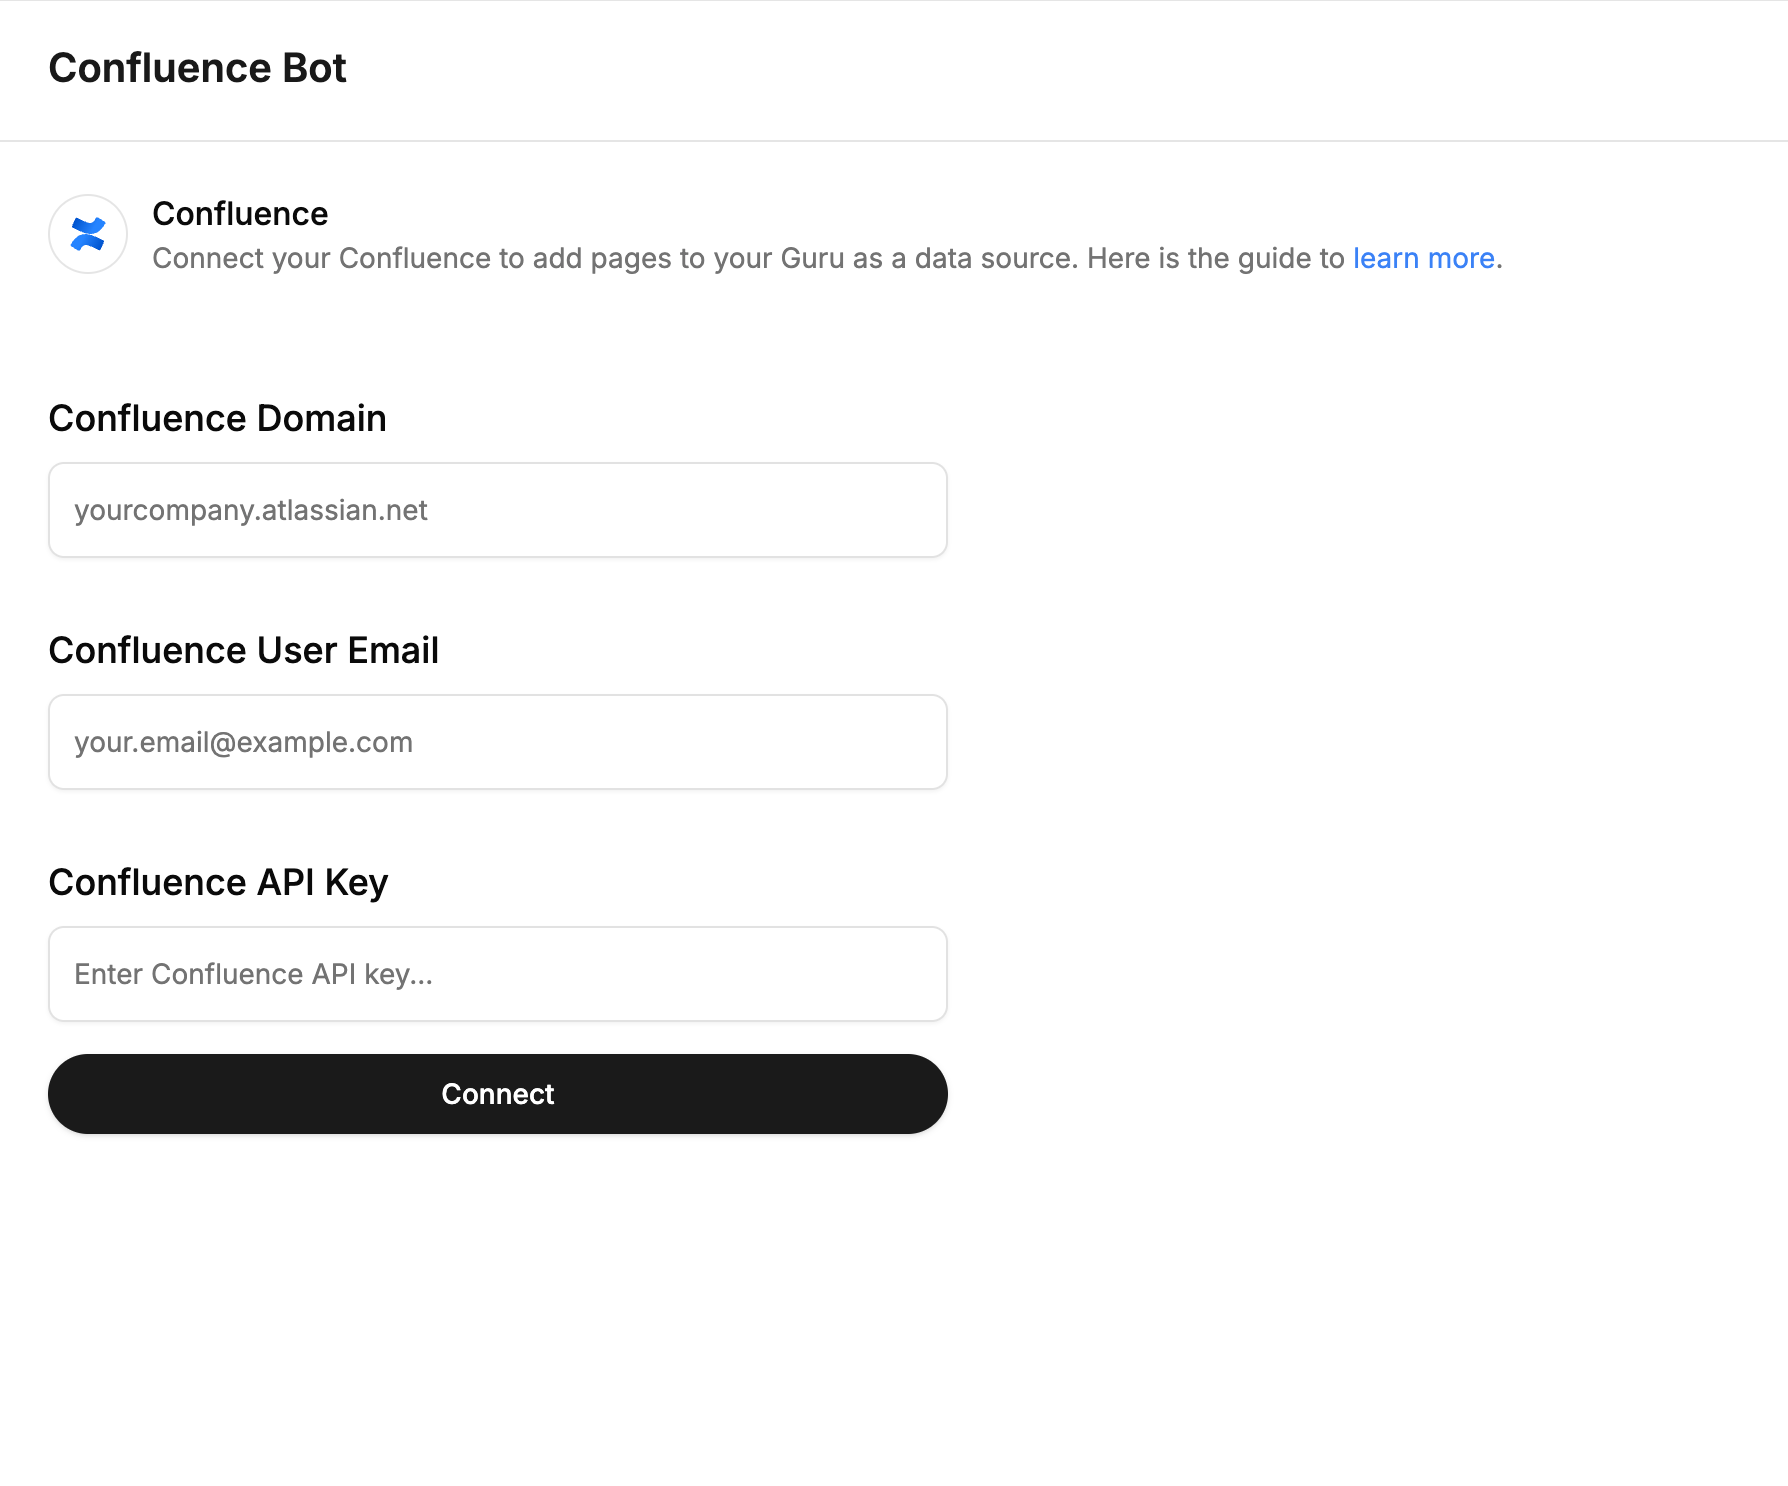
Task: Click the Confluence API Key label
Action: 219,882
